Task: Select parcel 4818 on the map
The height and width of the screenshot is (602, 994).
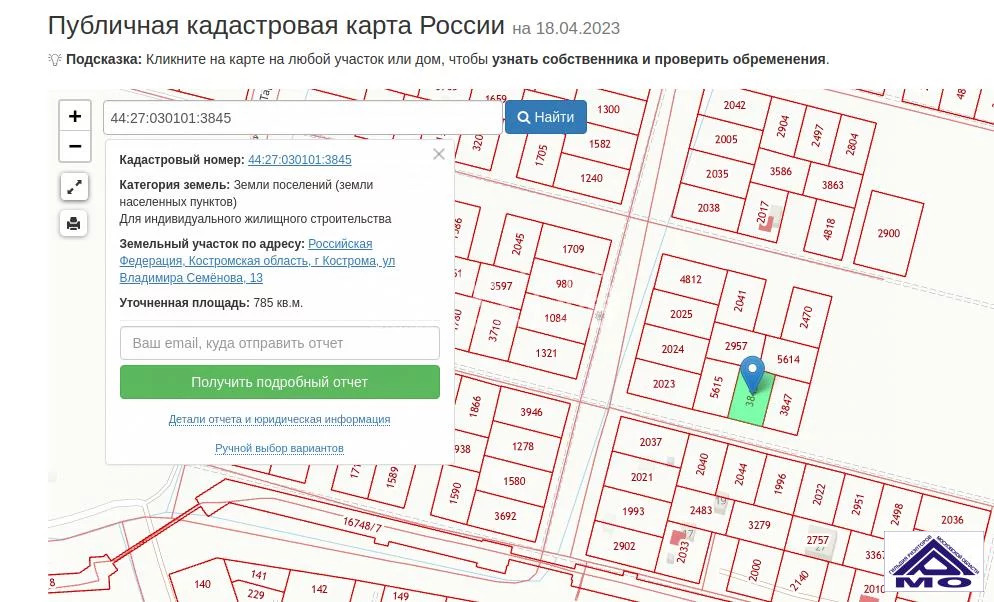Action: [829, 229]
